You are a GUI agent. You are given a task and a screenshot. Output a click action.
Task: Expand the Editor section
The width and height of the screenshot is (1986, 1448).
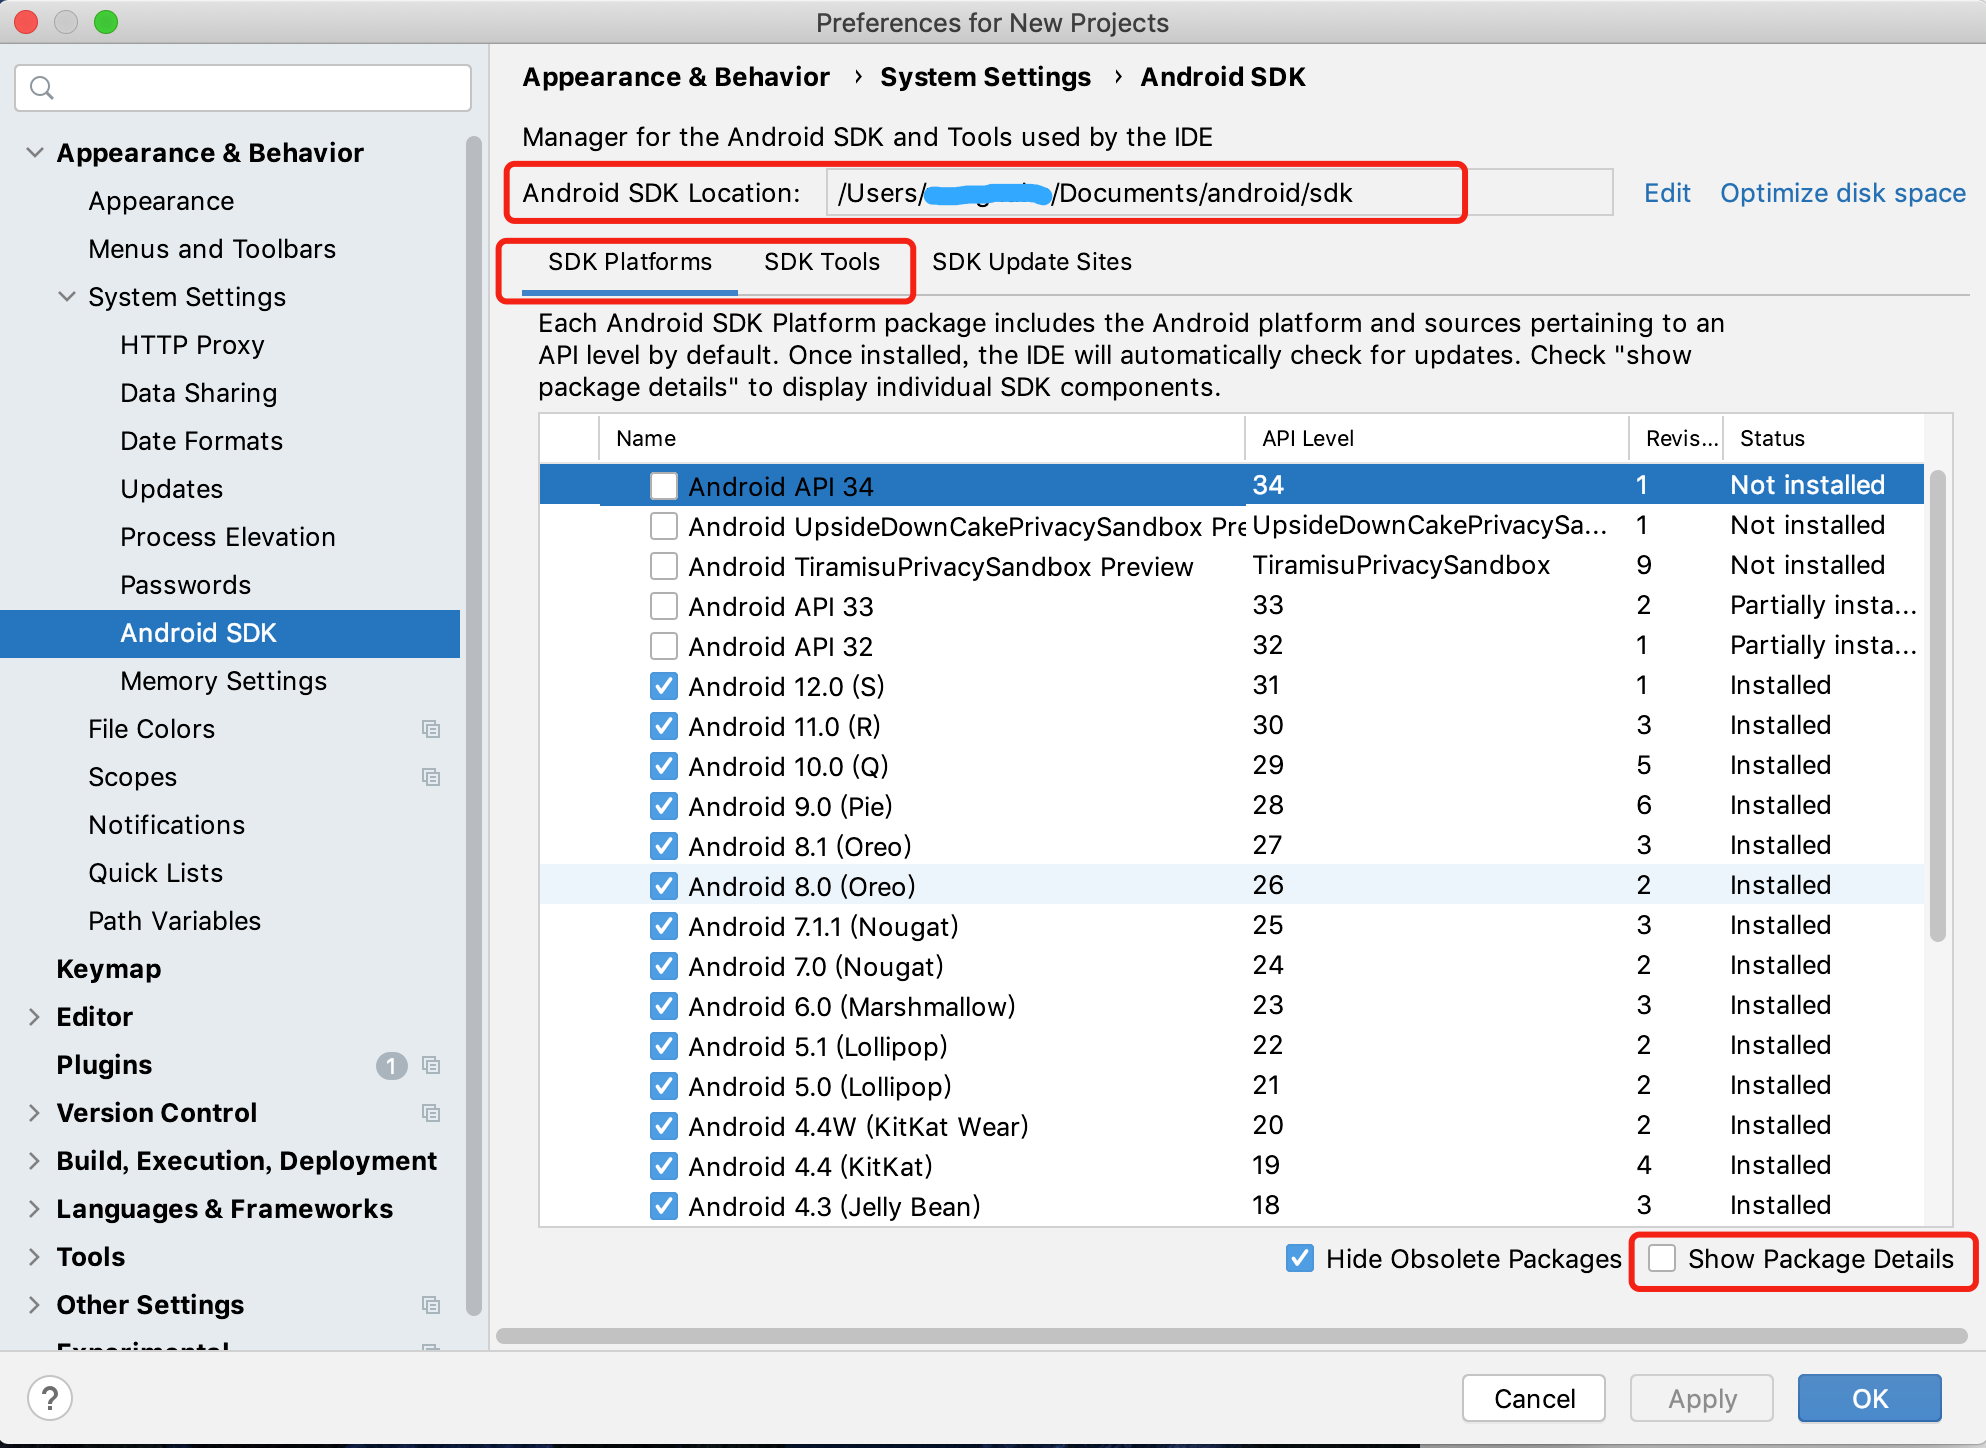point(35,1017)
